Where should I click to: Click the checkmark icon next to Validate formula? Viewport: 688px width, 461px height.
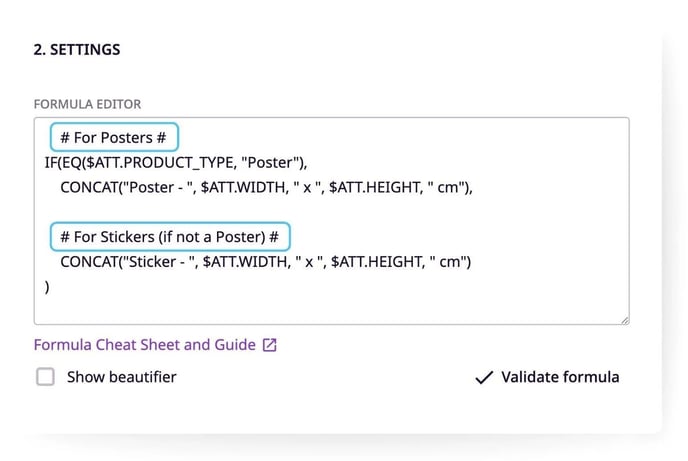coord(484,377)
